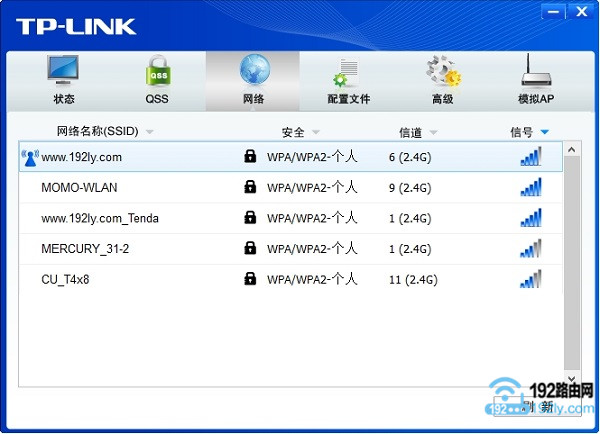
Task: Click the vertical scrollbar thumb of network list
Action: point(572,264)
